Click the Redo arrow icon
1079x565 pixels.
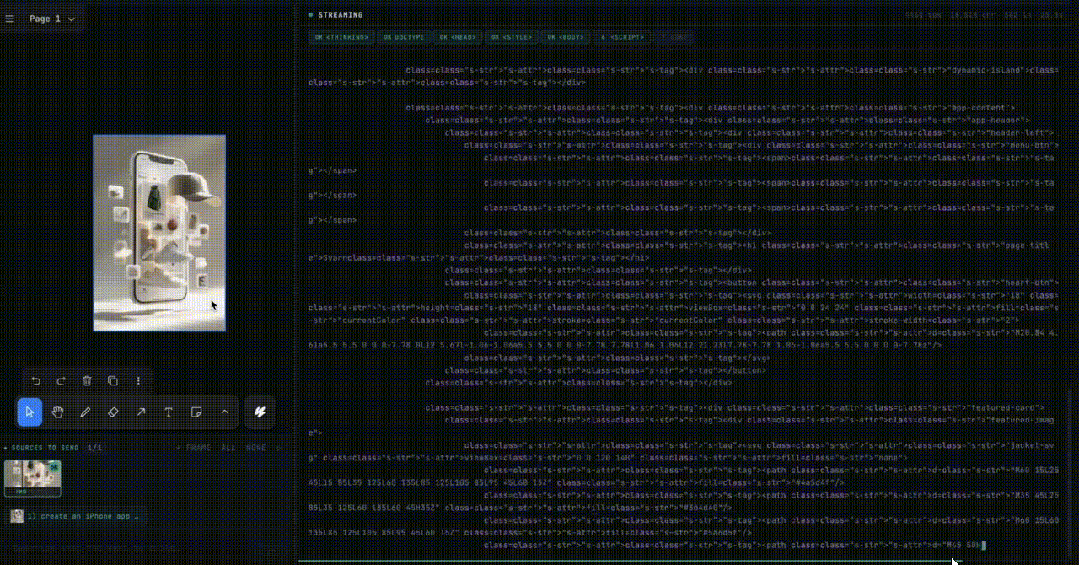tap(61, 381)
